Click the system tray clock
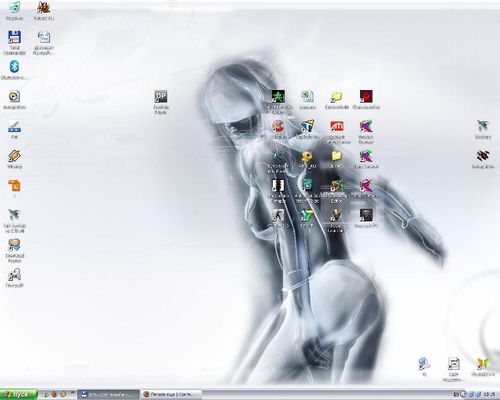 pyautogui.click(x=489, y=395)
